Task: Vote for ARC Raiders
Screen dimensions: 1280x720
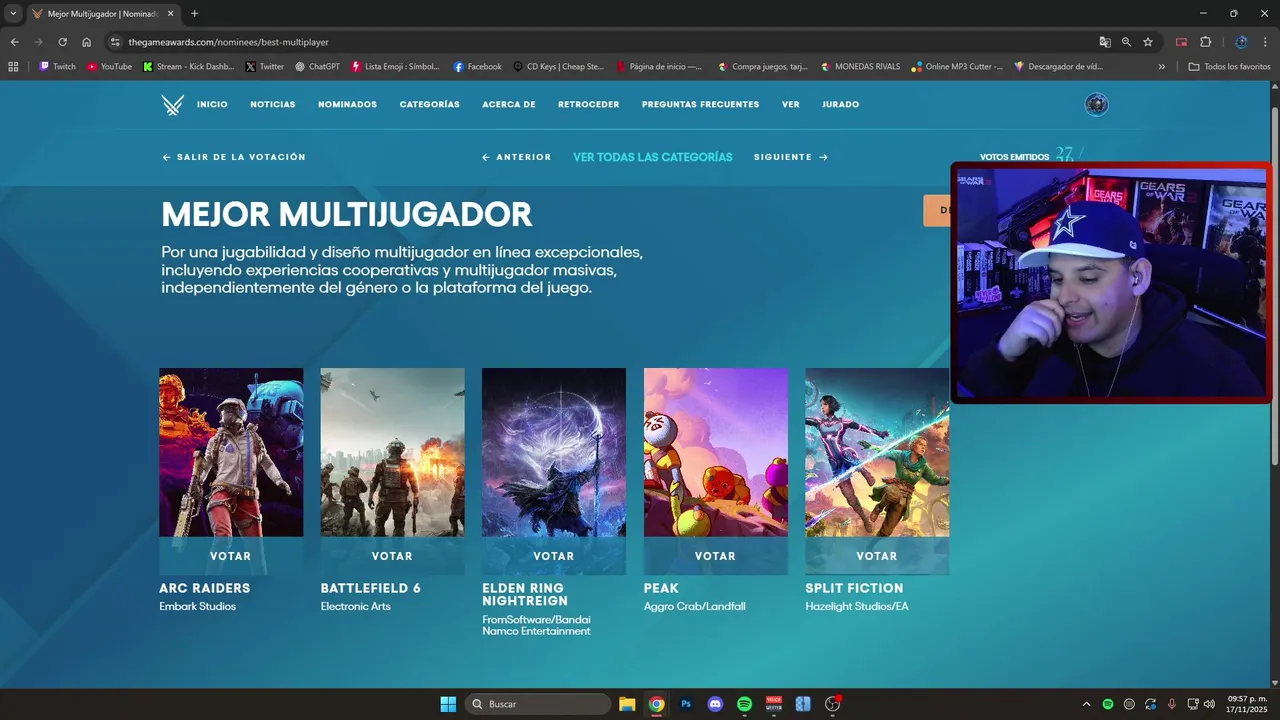Action: click(231, 556)
